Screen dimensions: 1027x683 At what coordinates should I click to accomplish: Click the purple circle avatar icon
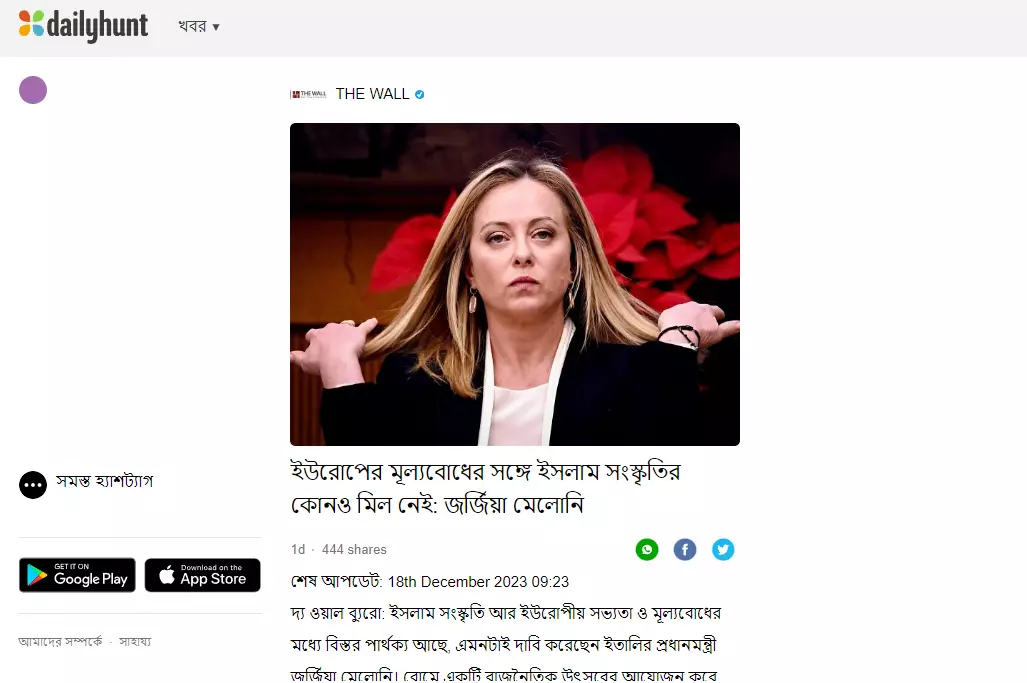(33, 90)
